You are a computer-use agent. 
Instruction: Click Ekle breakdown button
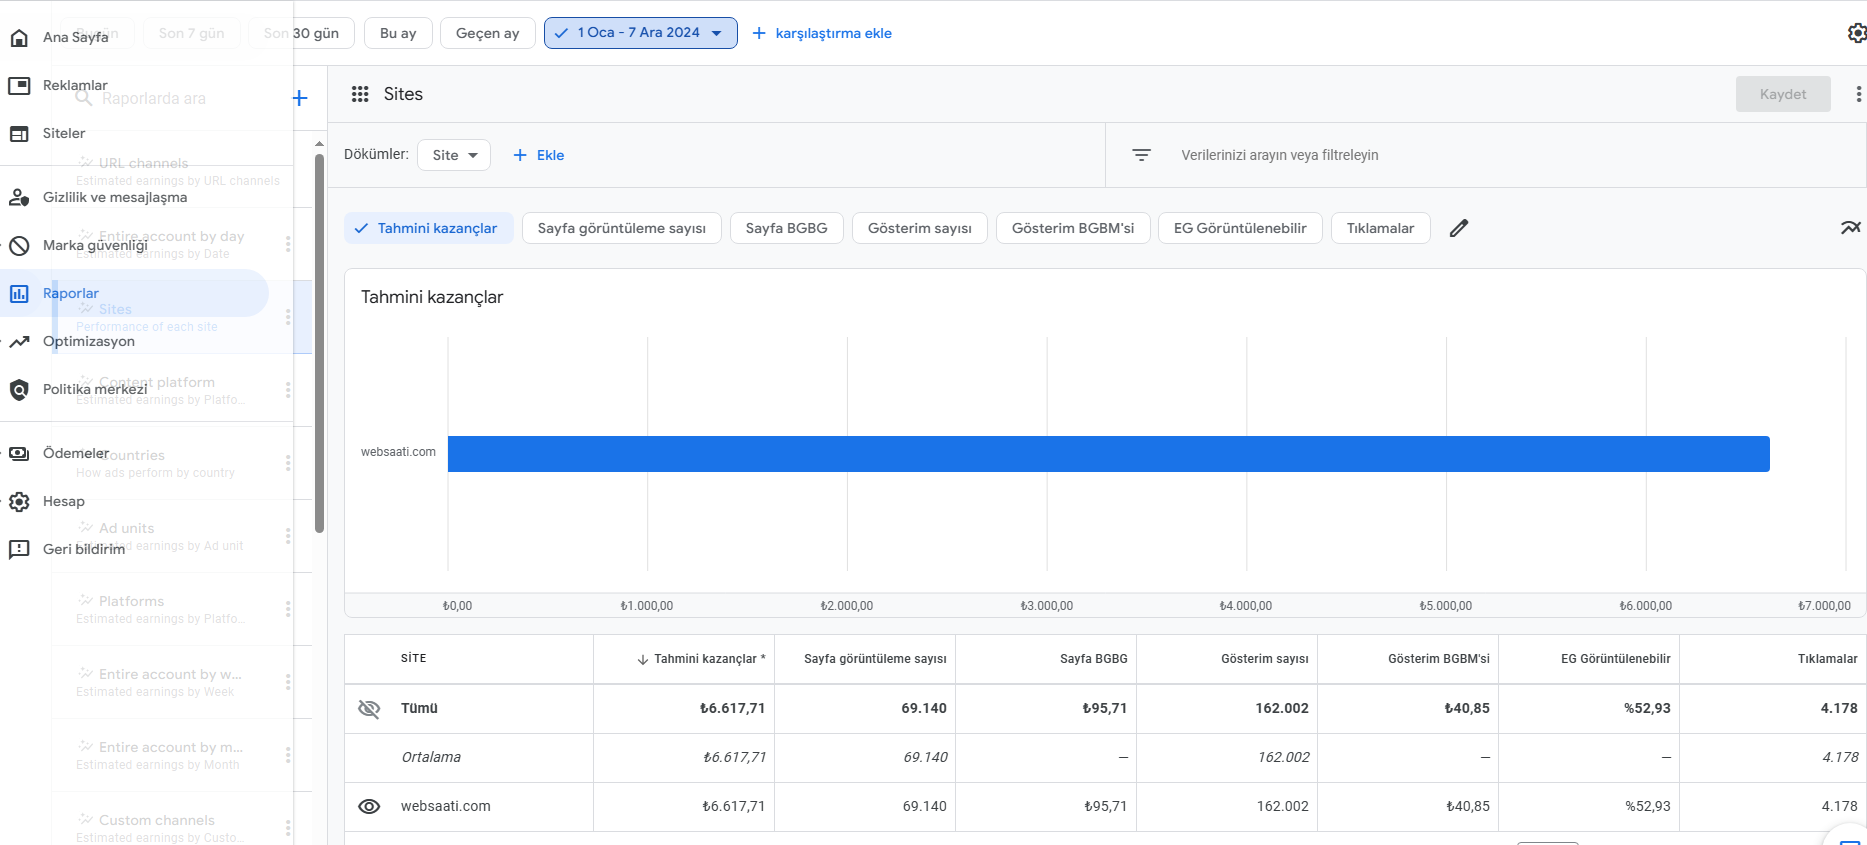click(538, 155)
